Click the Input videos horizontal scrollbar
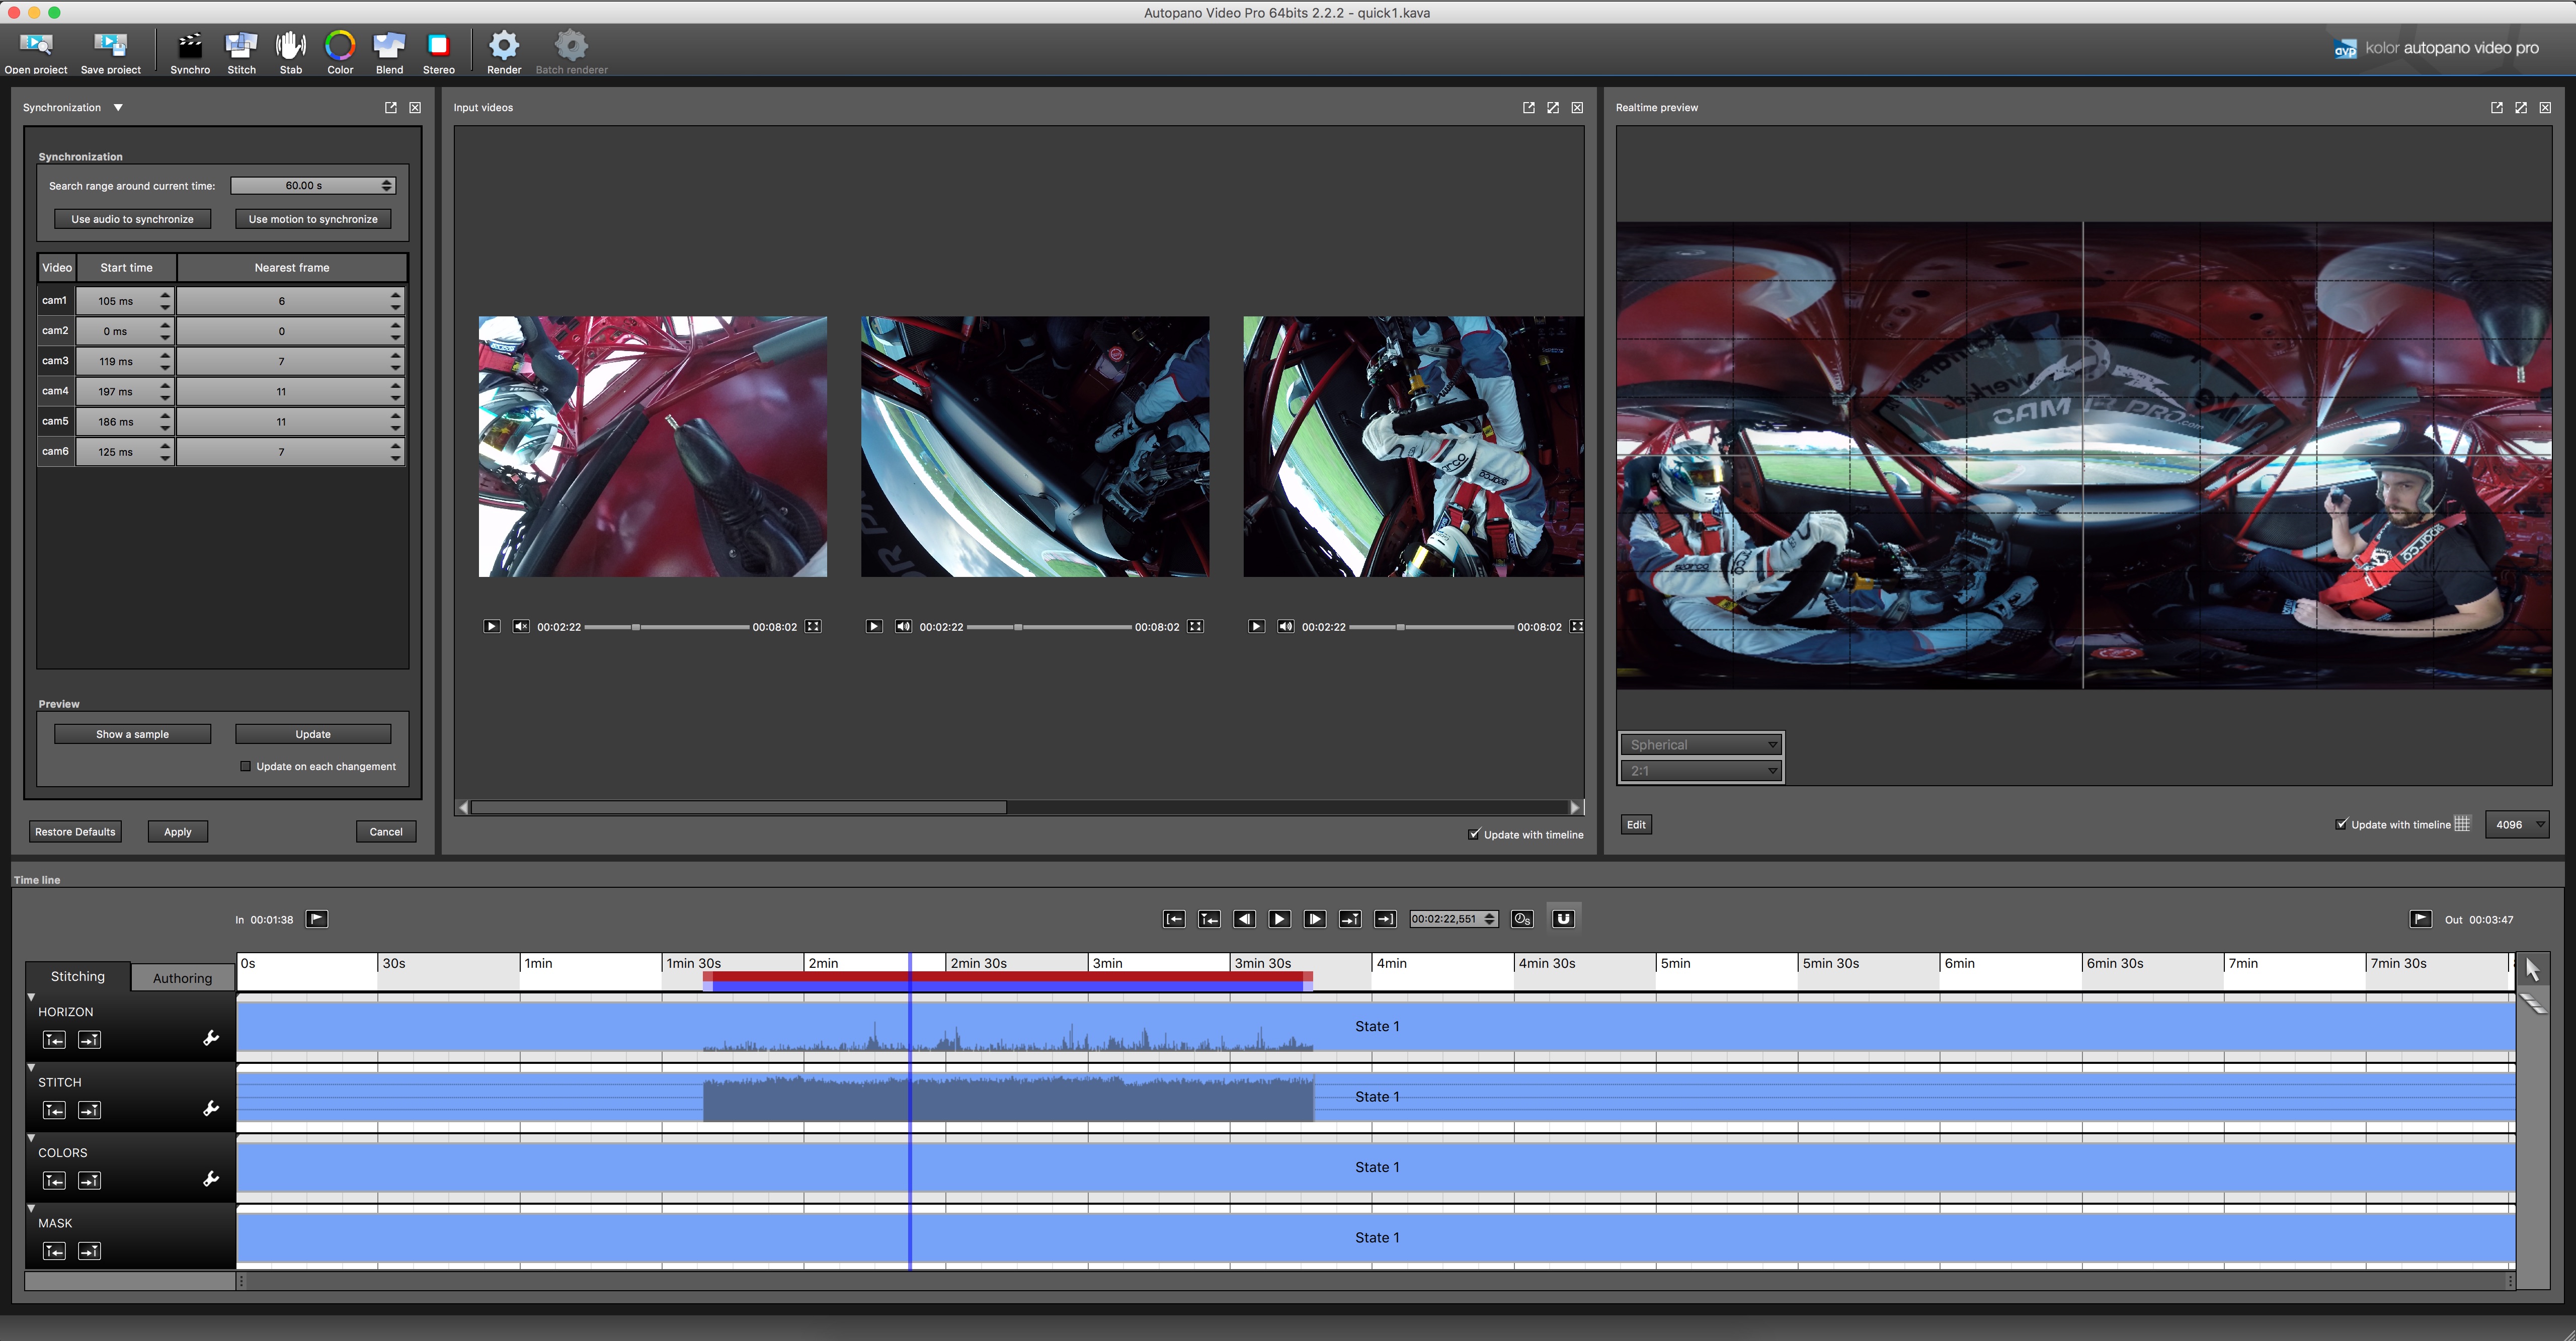Screen dimensions: 2576x1341 coord(739,807)
